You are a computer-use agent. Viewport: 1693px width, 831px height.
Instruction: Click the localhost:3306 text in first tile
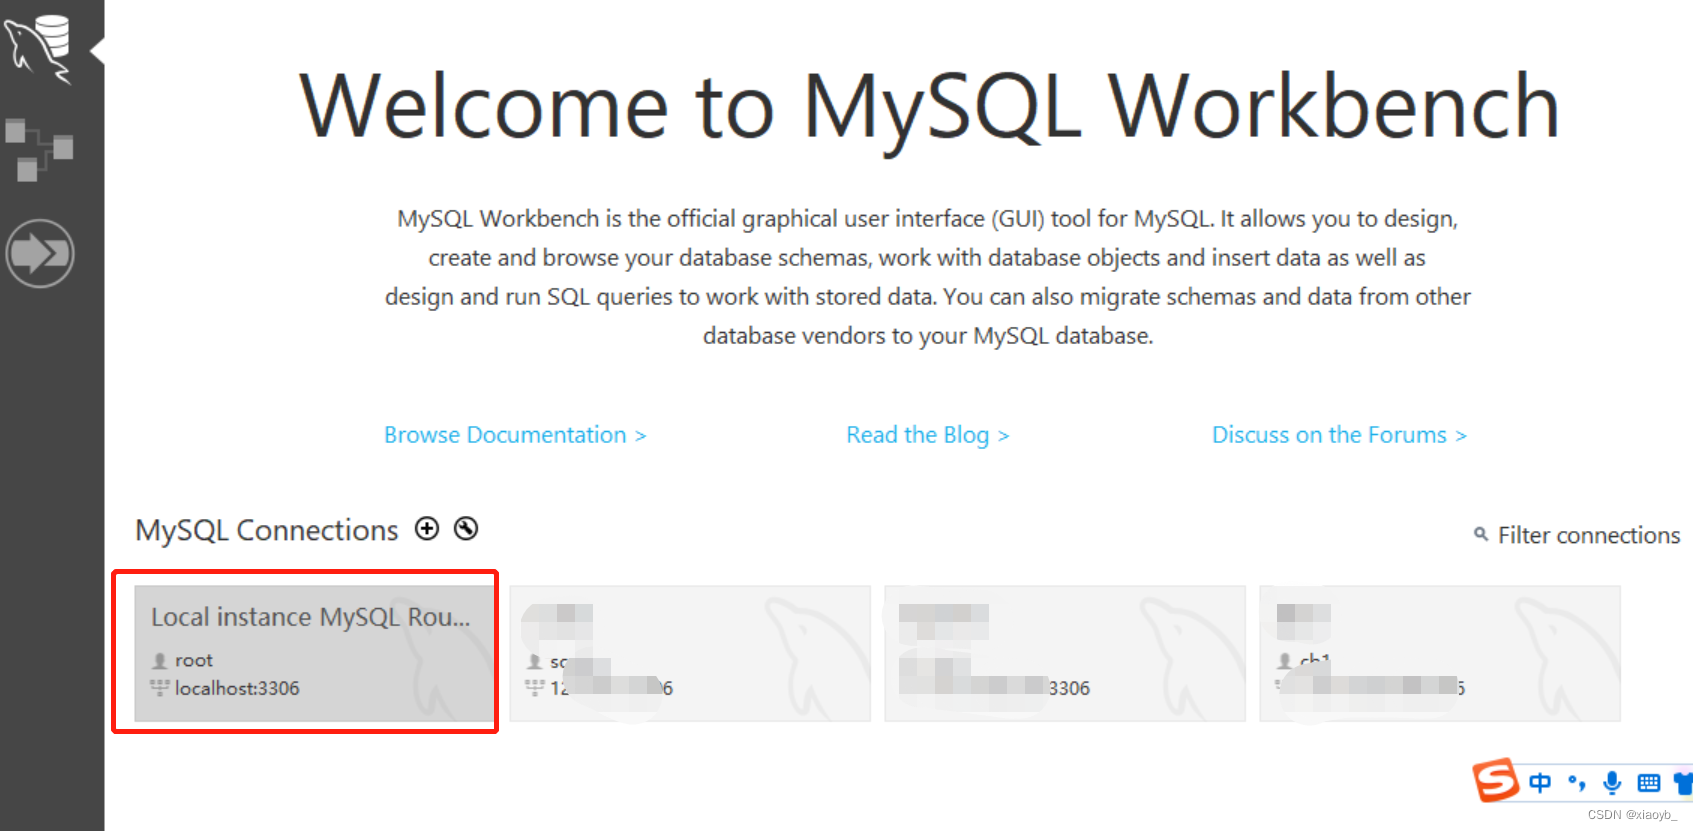[x=237, y=688]
